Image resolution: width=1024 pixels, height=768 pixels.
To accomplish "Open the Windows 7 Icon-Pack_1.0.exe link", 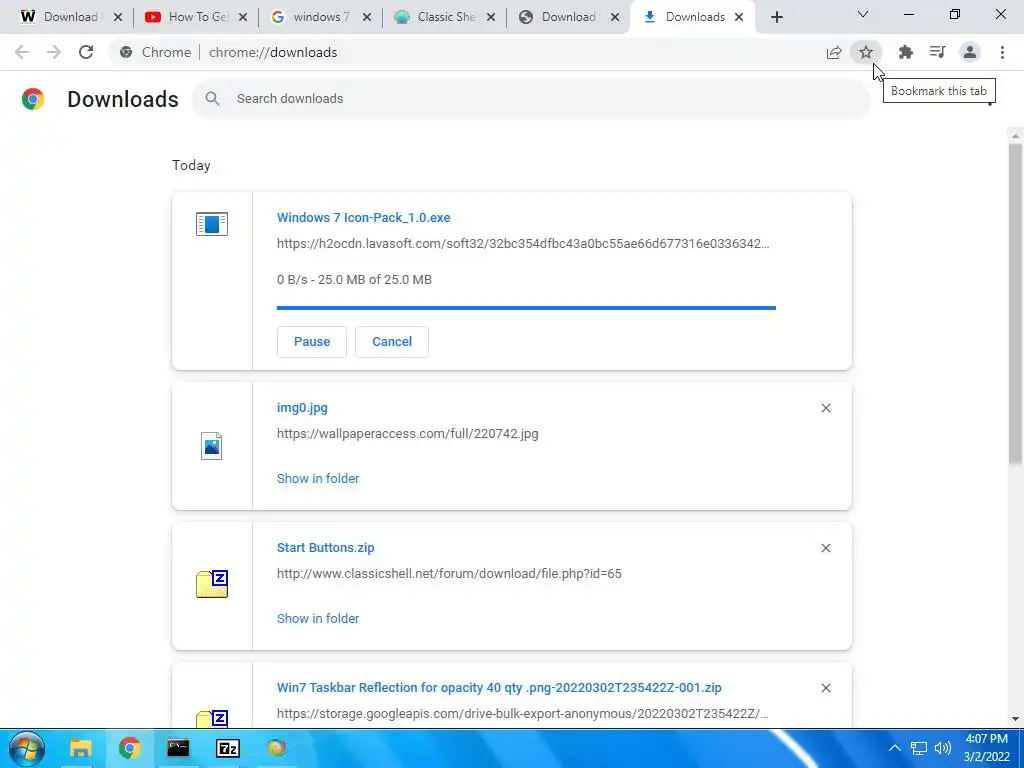I will click(x=364, y=217).
